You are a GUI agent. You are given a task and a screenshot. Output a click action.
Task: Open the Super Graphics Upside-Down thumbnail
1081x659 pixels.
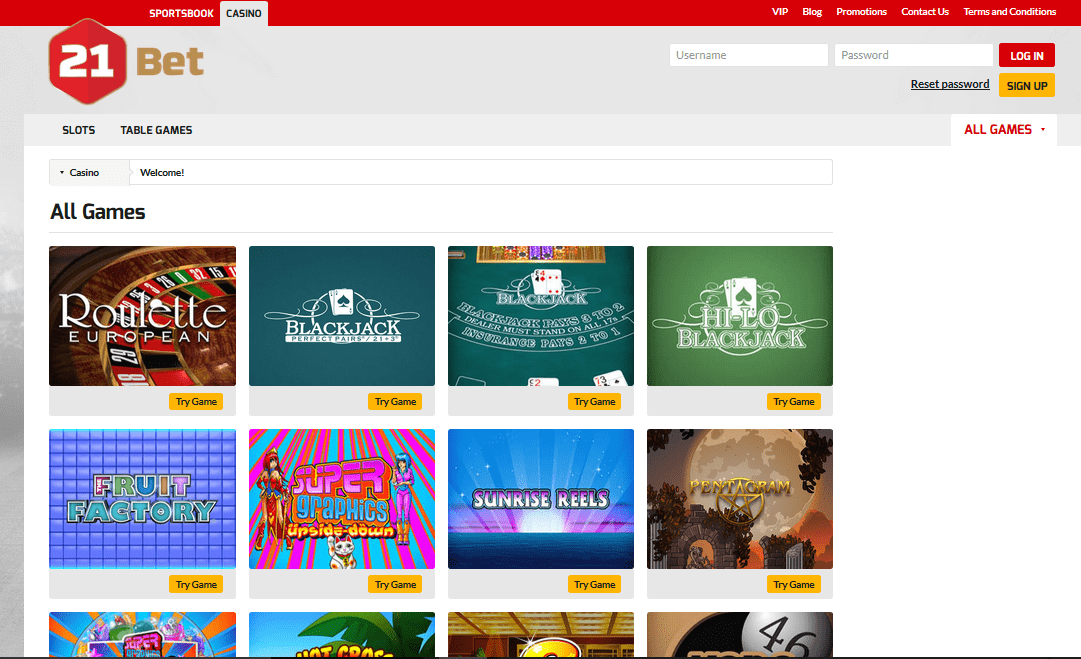pos(342,499)
